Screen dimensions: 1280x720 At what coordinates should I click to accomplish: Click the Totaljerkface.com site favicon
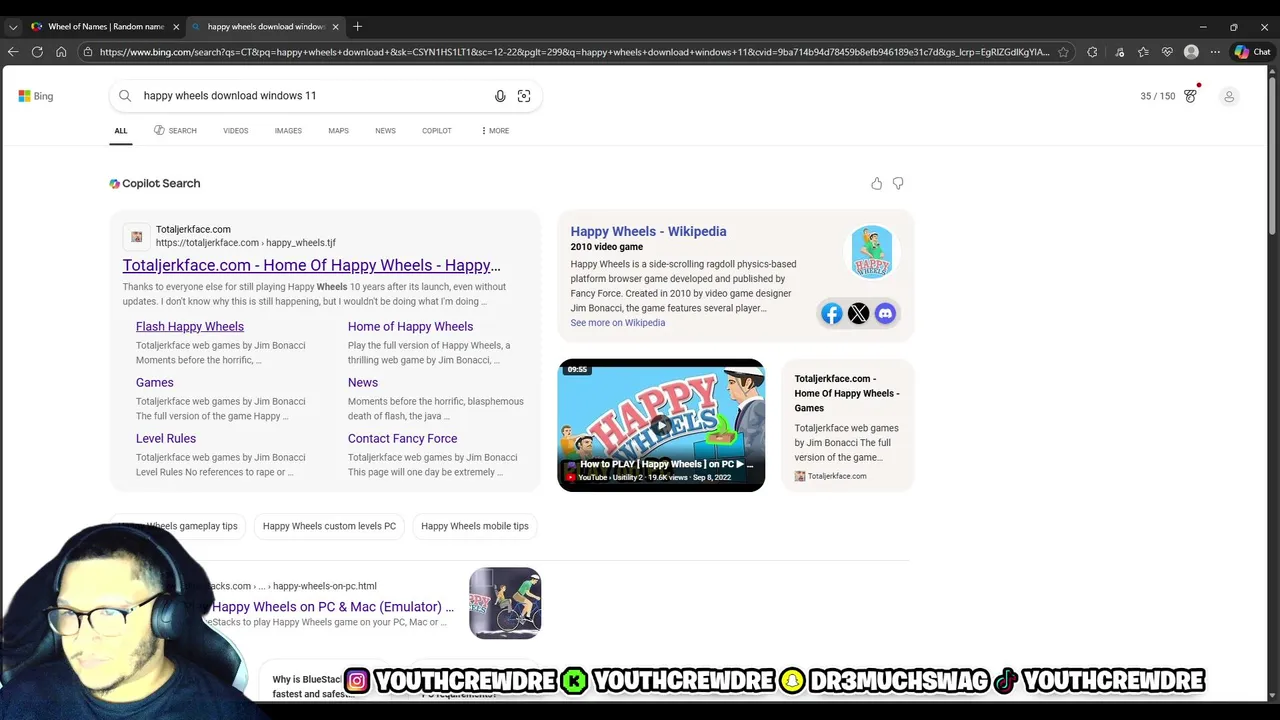coord(137,237)
